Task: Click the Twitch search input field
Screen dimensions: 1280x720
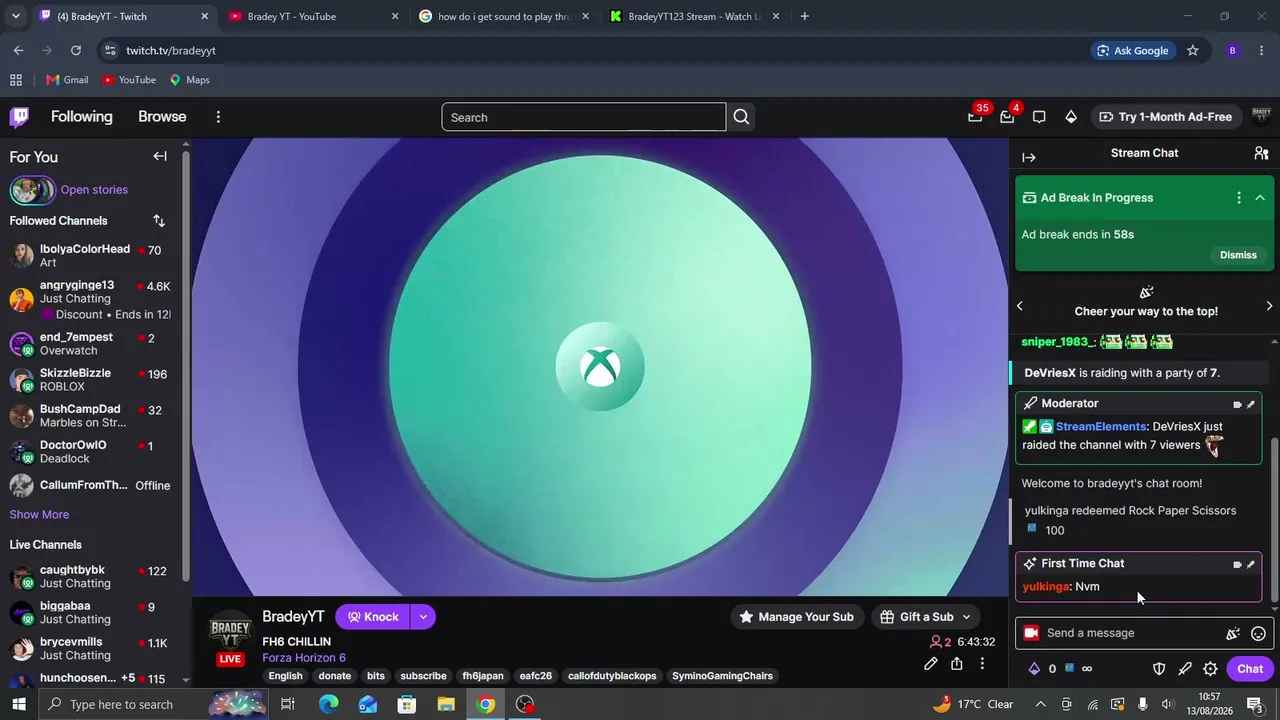Action: (x=583, y=117)
